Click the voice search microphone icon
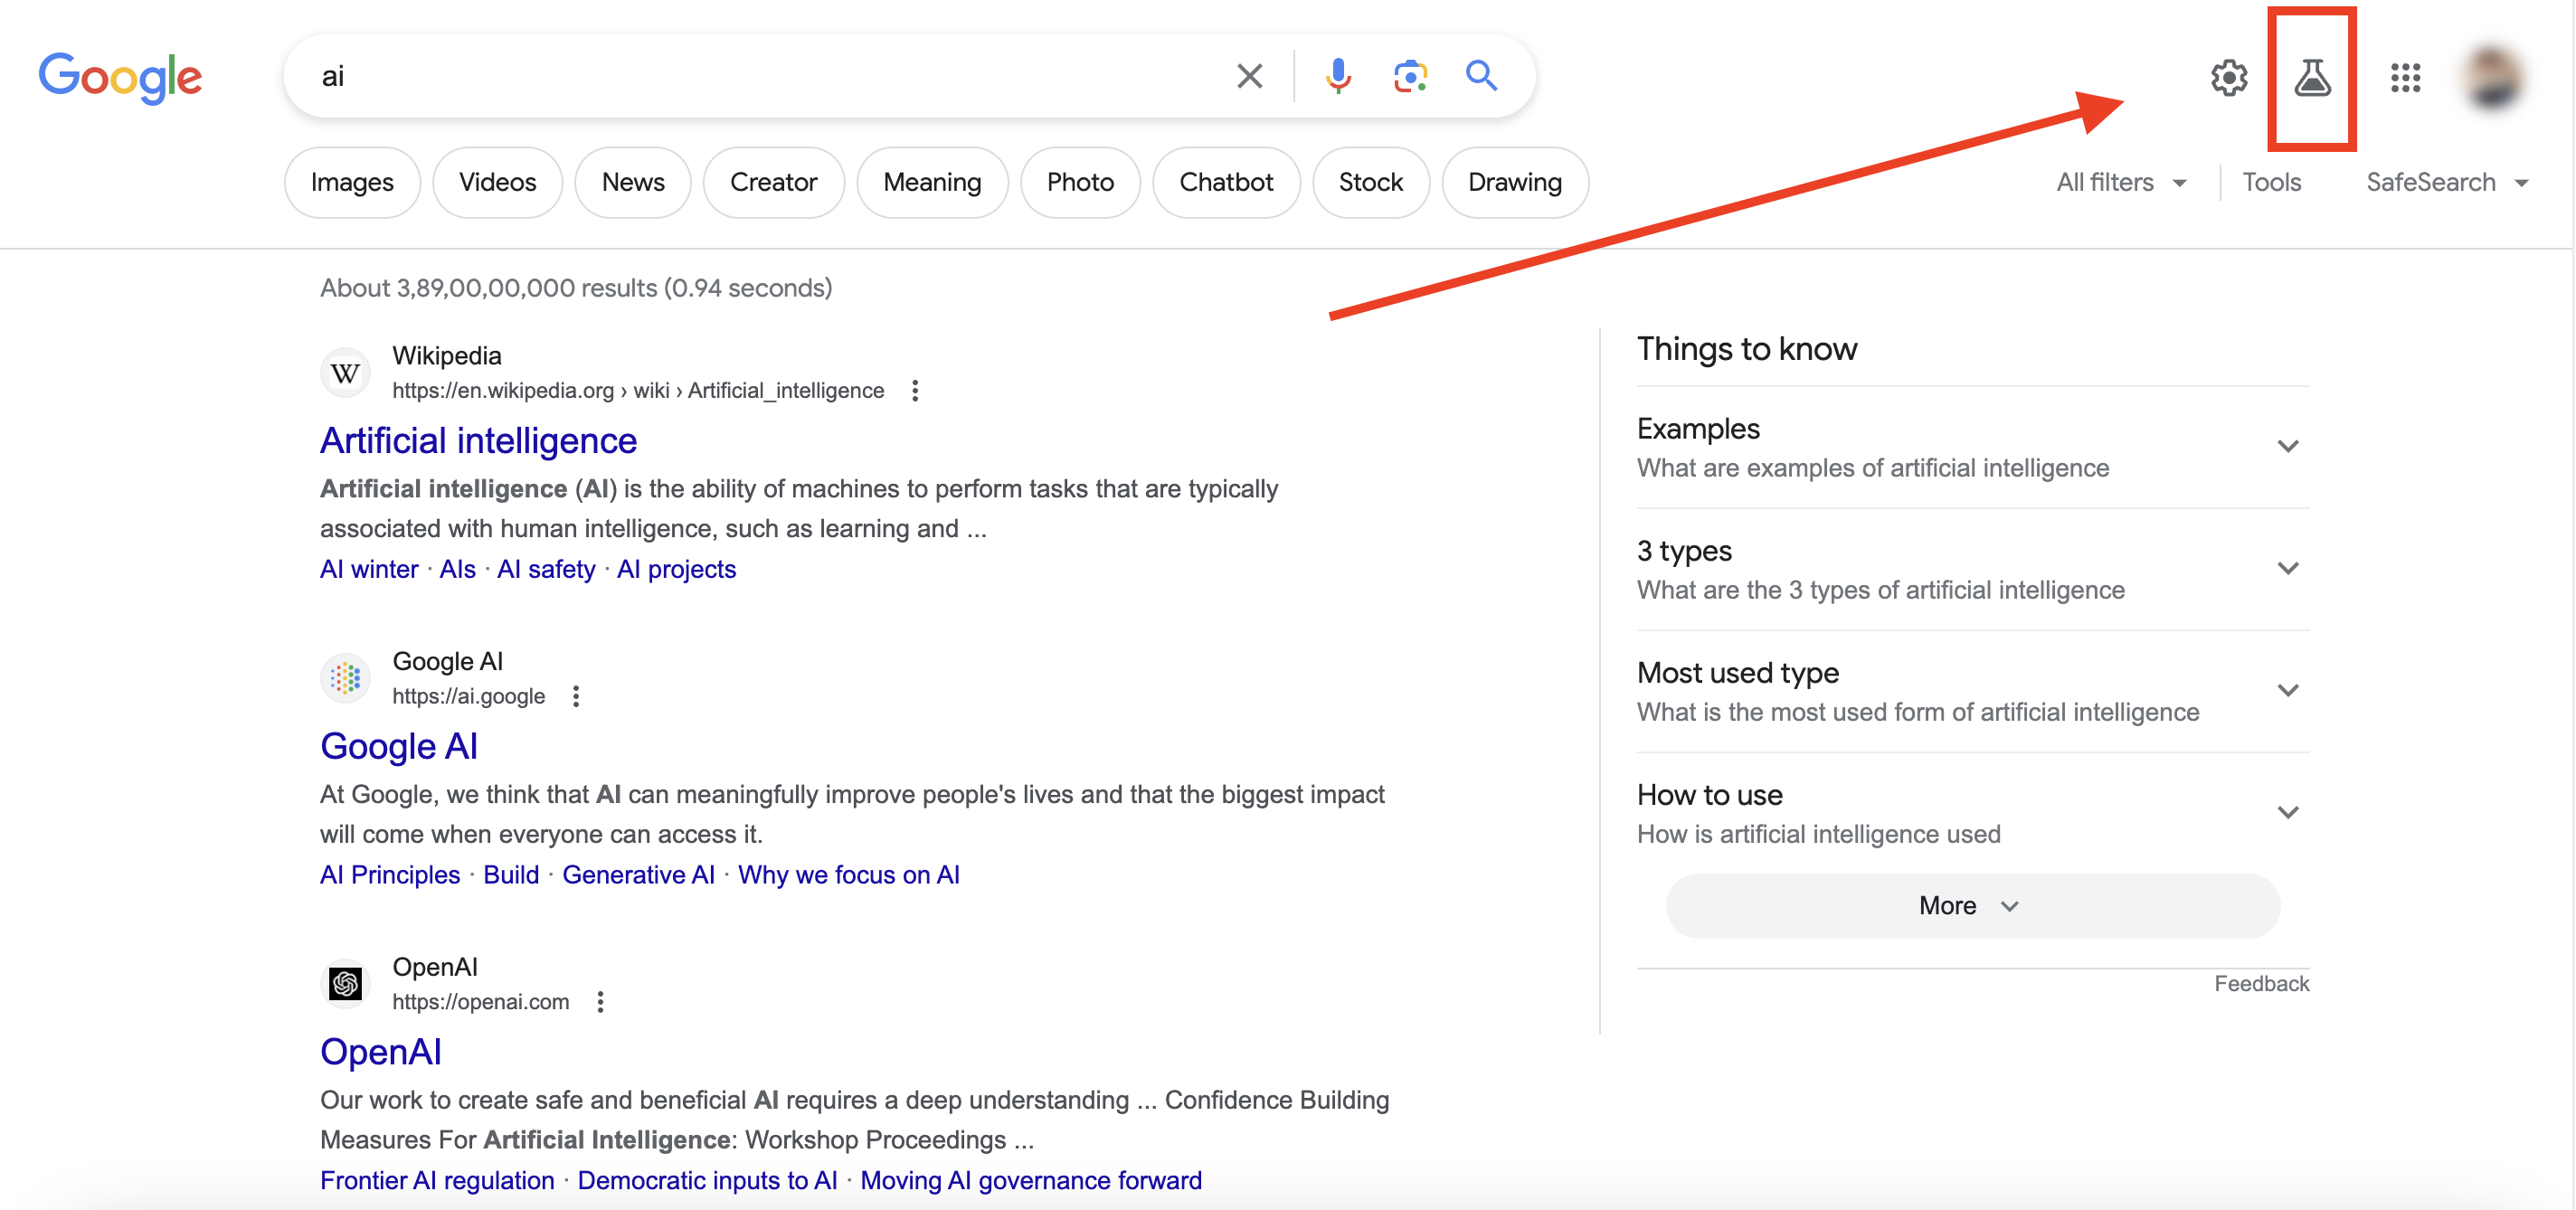This screenshot has height=1210, width=2576. point(1339,76)
